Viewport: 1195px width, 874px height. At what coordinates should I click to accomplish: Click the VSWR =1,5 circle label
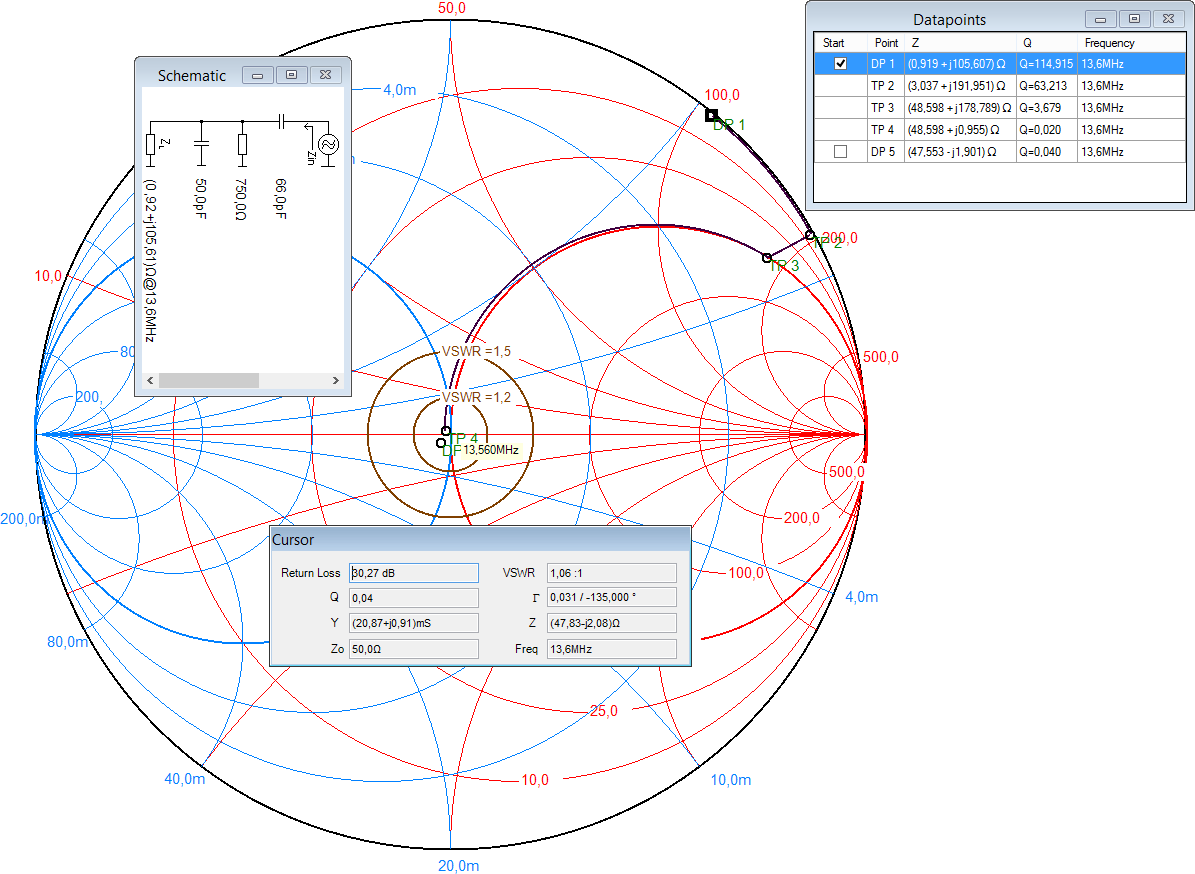coord(476,351)
